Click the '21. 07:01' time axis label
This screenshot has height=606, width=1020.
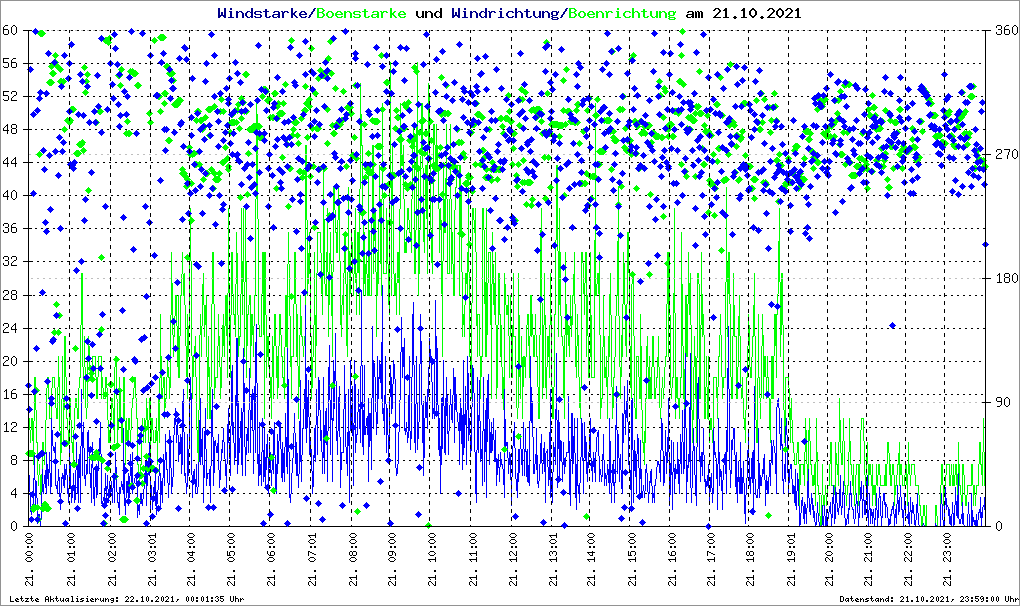tap(312, 559)
